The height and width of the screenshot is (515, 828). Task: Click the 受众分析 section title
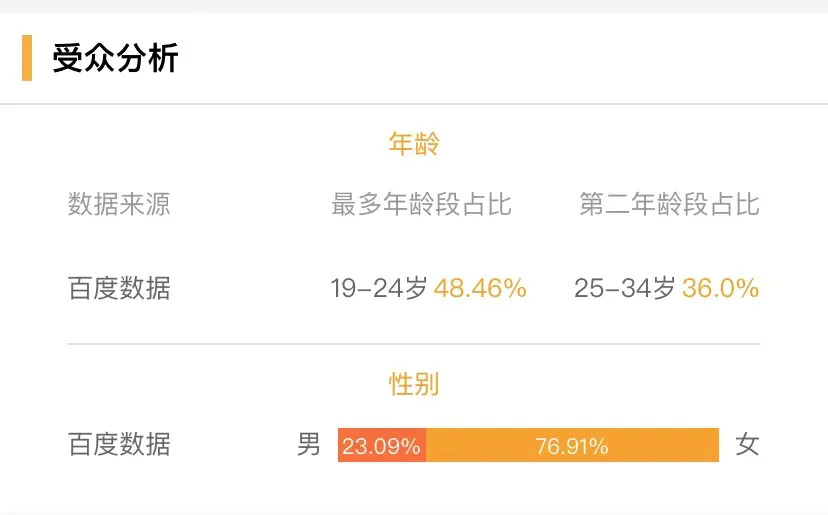[115, 58]
